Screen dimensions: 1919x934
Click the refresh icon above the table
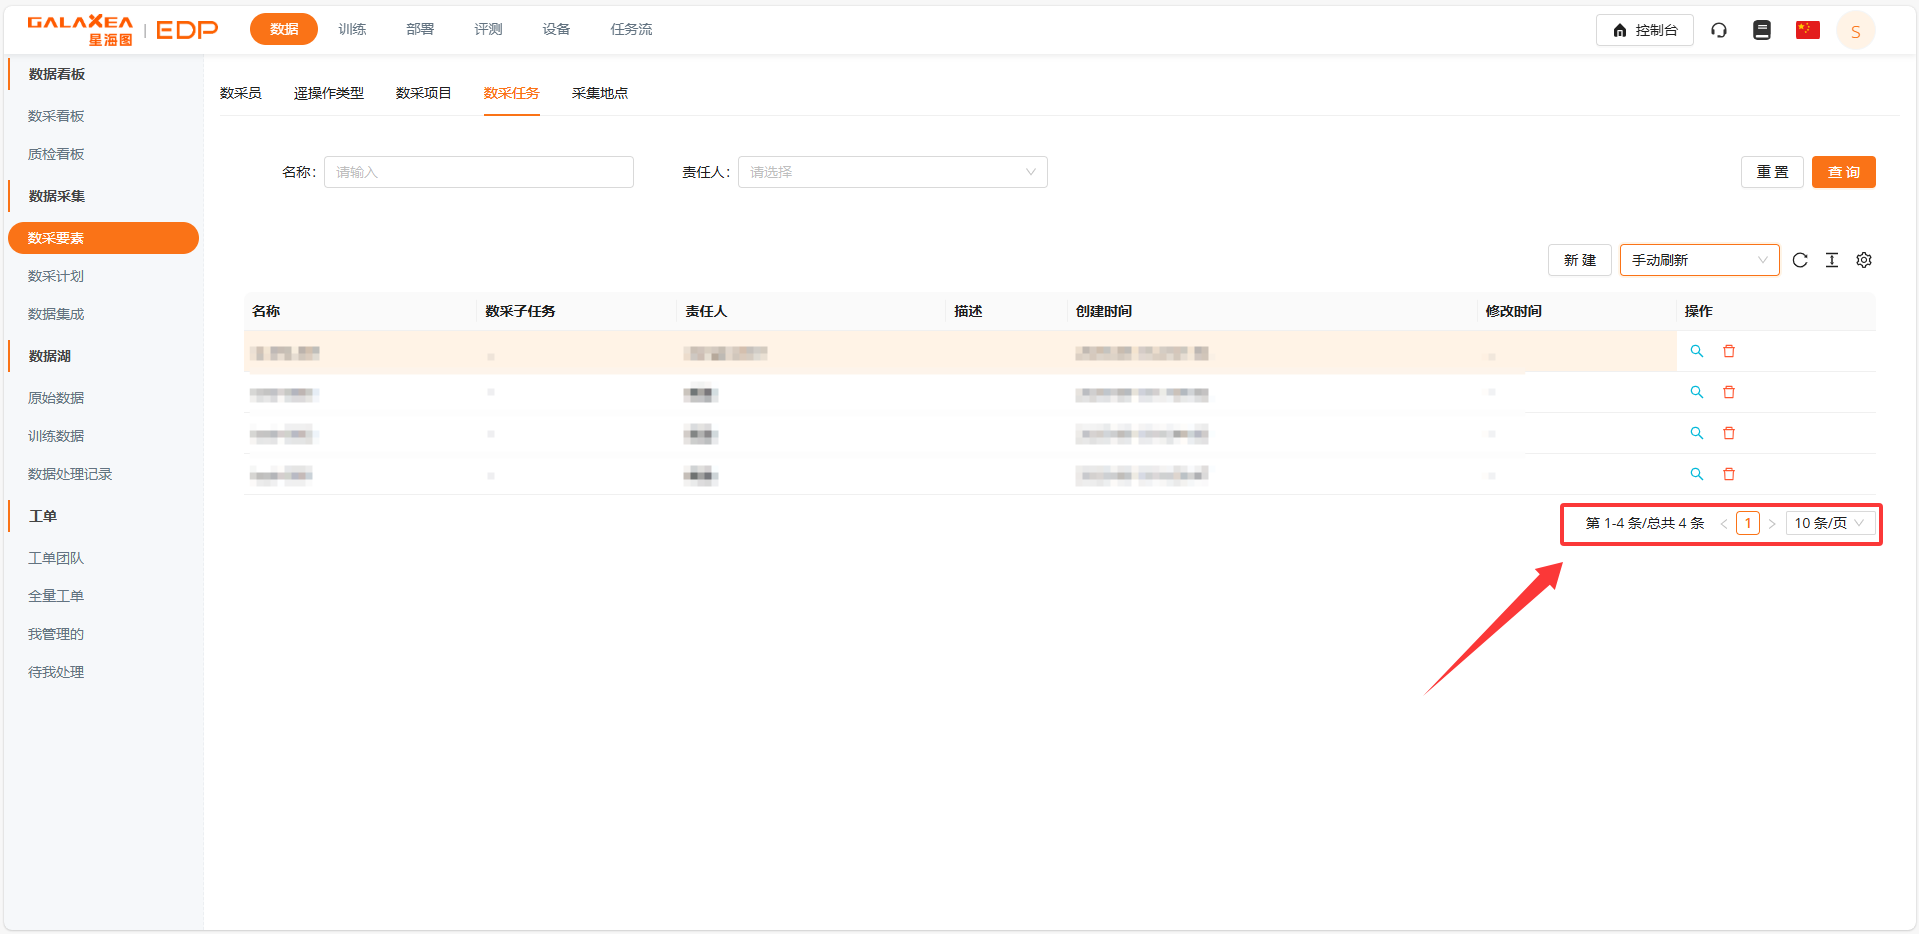pyautogui.click(x=1799, y=260)
